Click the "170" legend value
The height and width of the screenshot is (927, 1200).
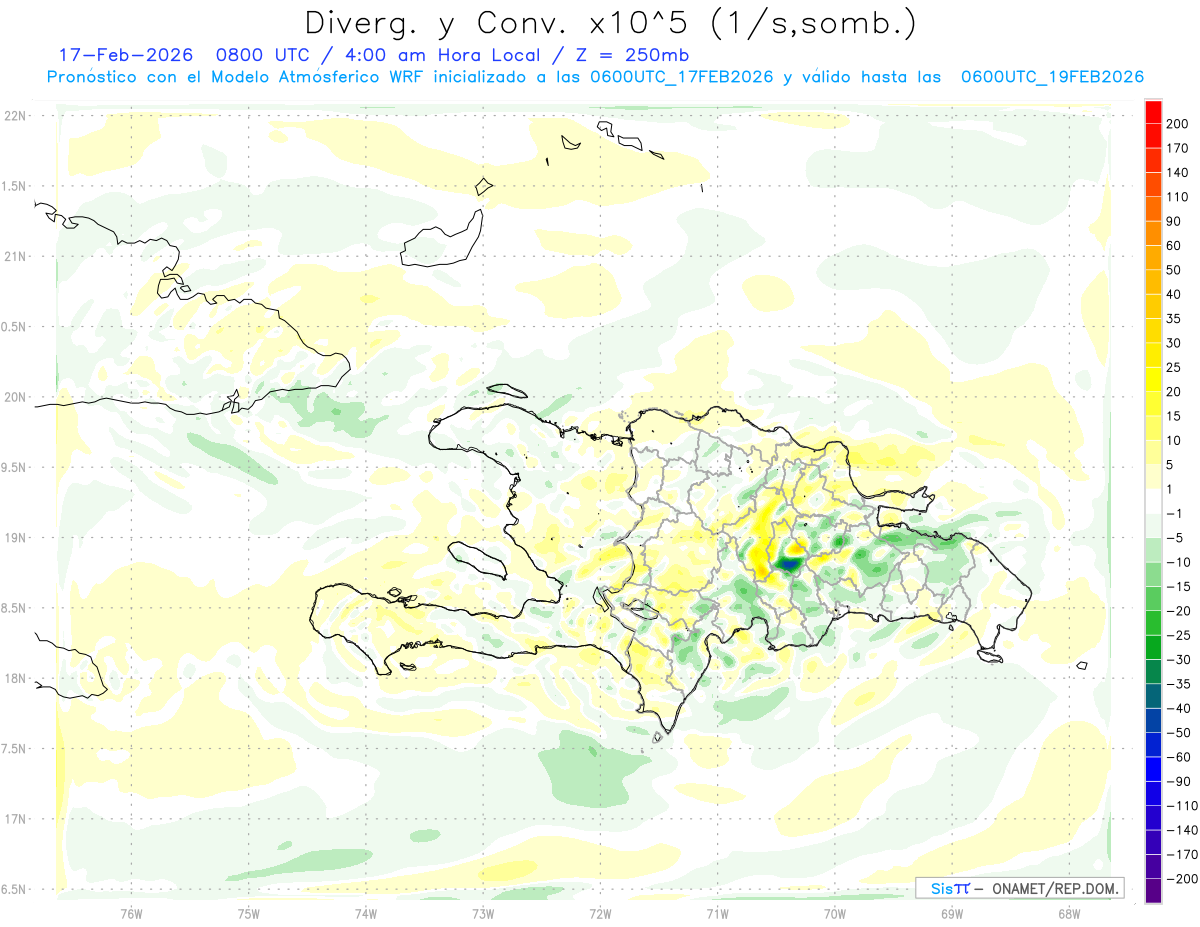coord(1177,148)
